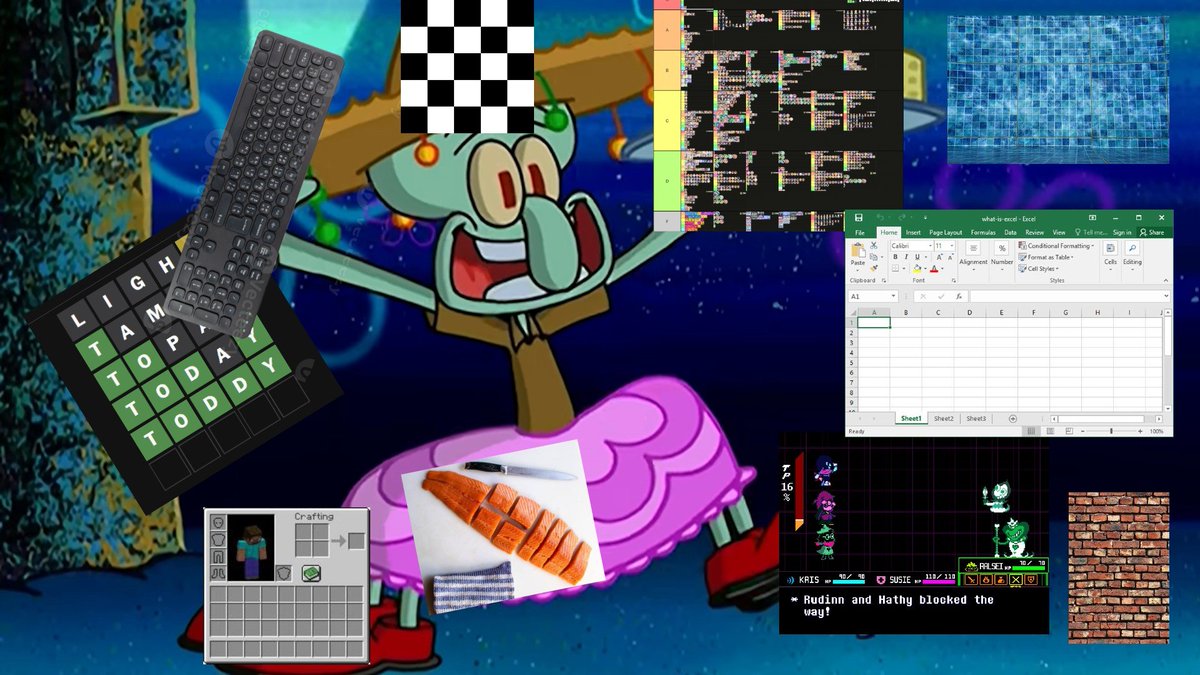Viewport: 1200px width, 675px height.
Task: Open the Customize Quick Access Toolbar dropdown
Action: click(925, 217)
